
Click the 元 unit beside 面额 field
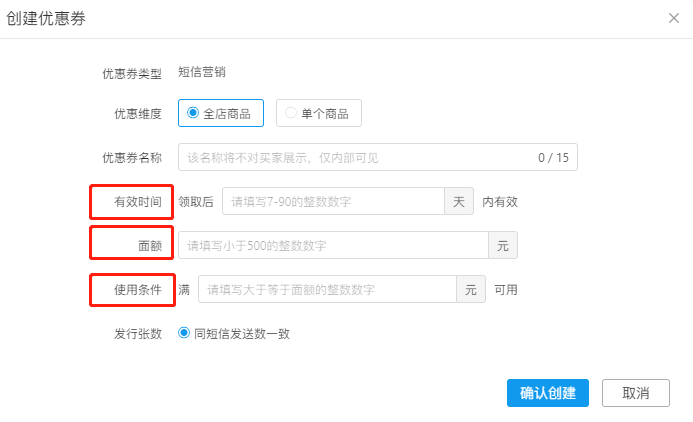503,245
